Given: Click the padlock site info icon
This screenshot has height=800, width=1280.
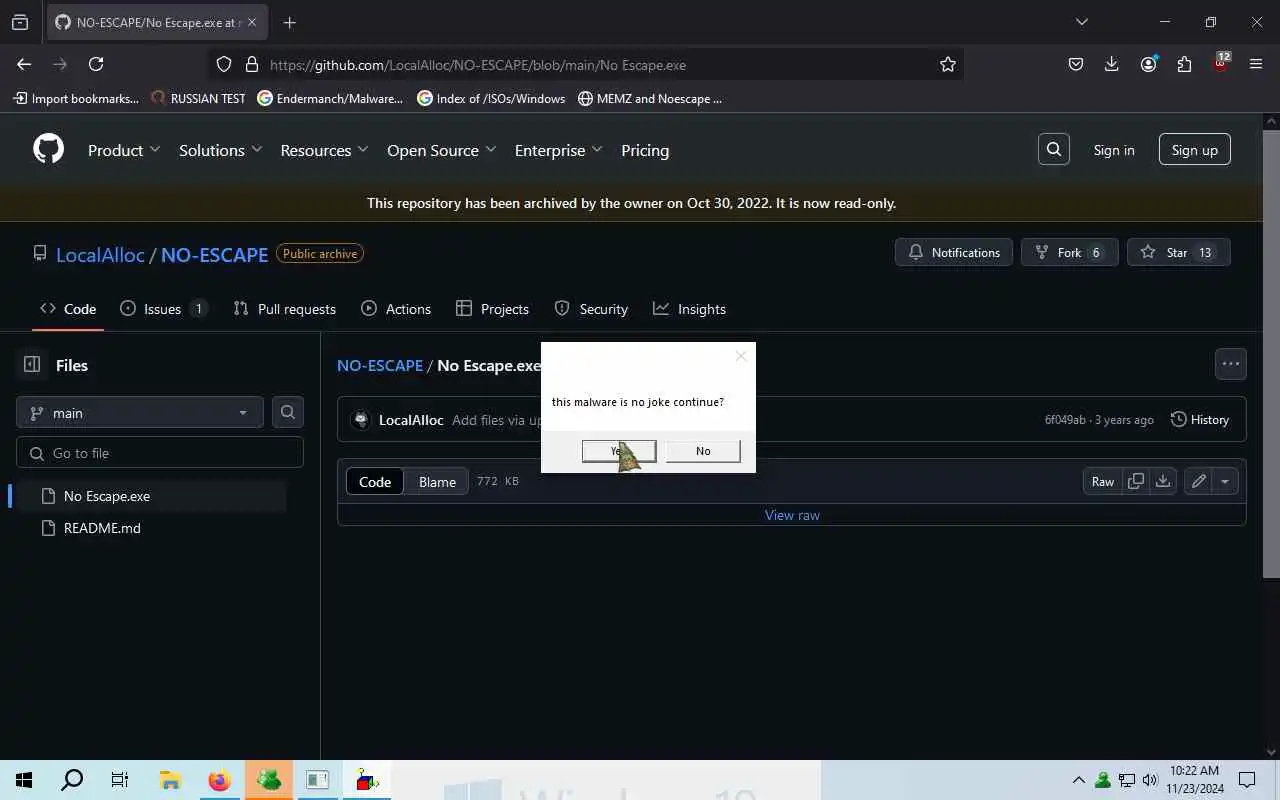Looking at the screenshot, I should click(x=251, y=64).
